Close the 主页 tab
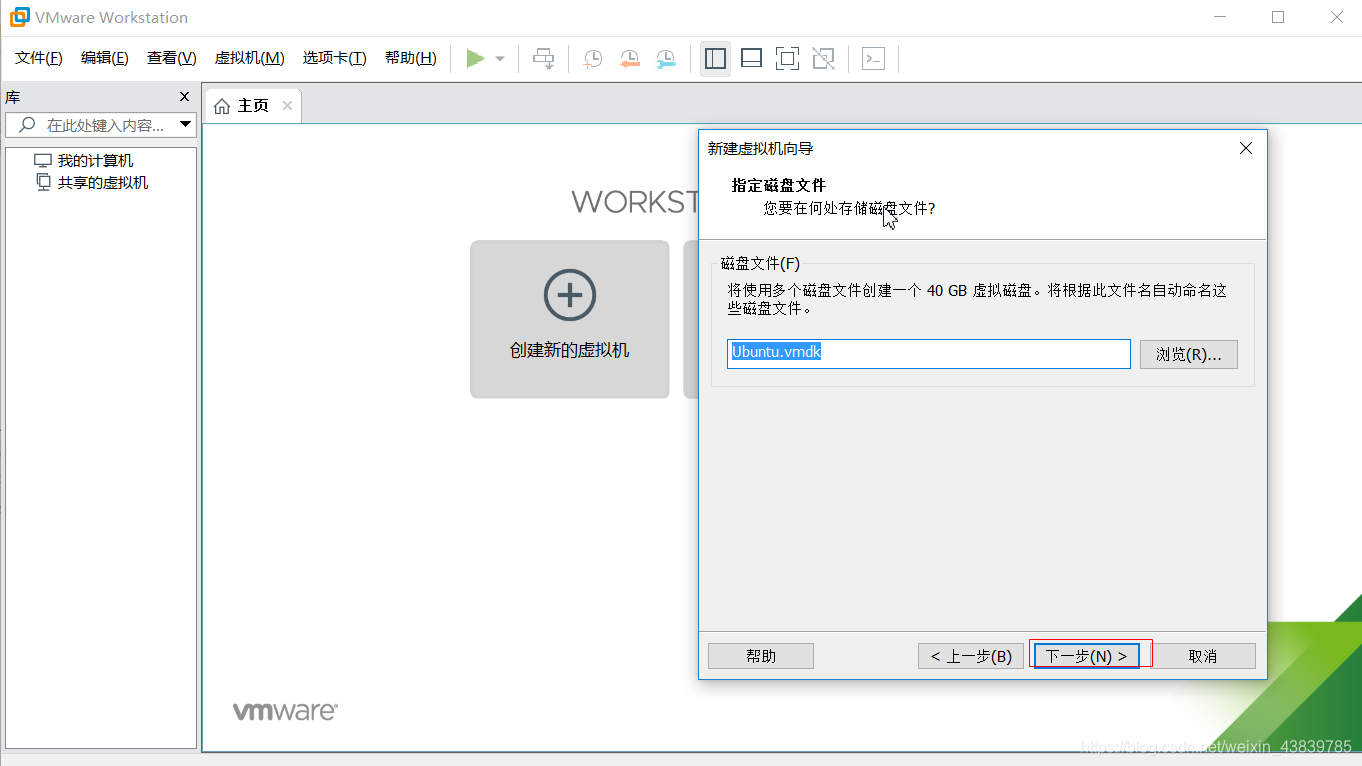Viewport: 1362px width, 766px height. (x=287, y=106)
